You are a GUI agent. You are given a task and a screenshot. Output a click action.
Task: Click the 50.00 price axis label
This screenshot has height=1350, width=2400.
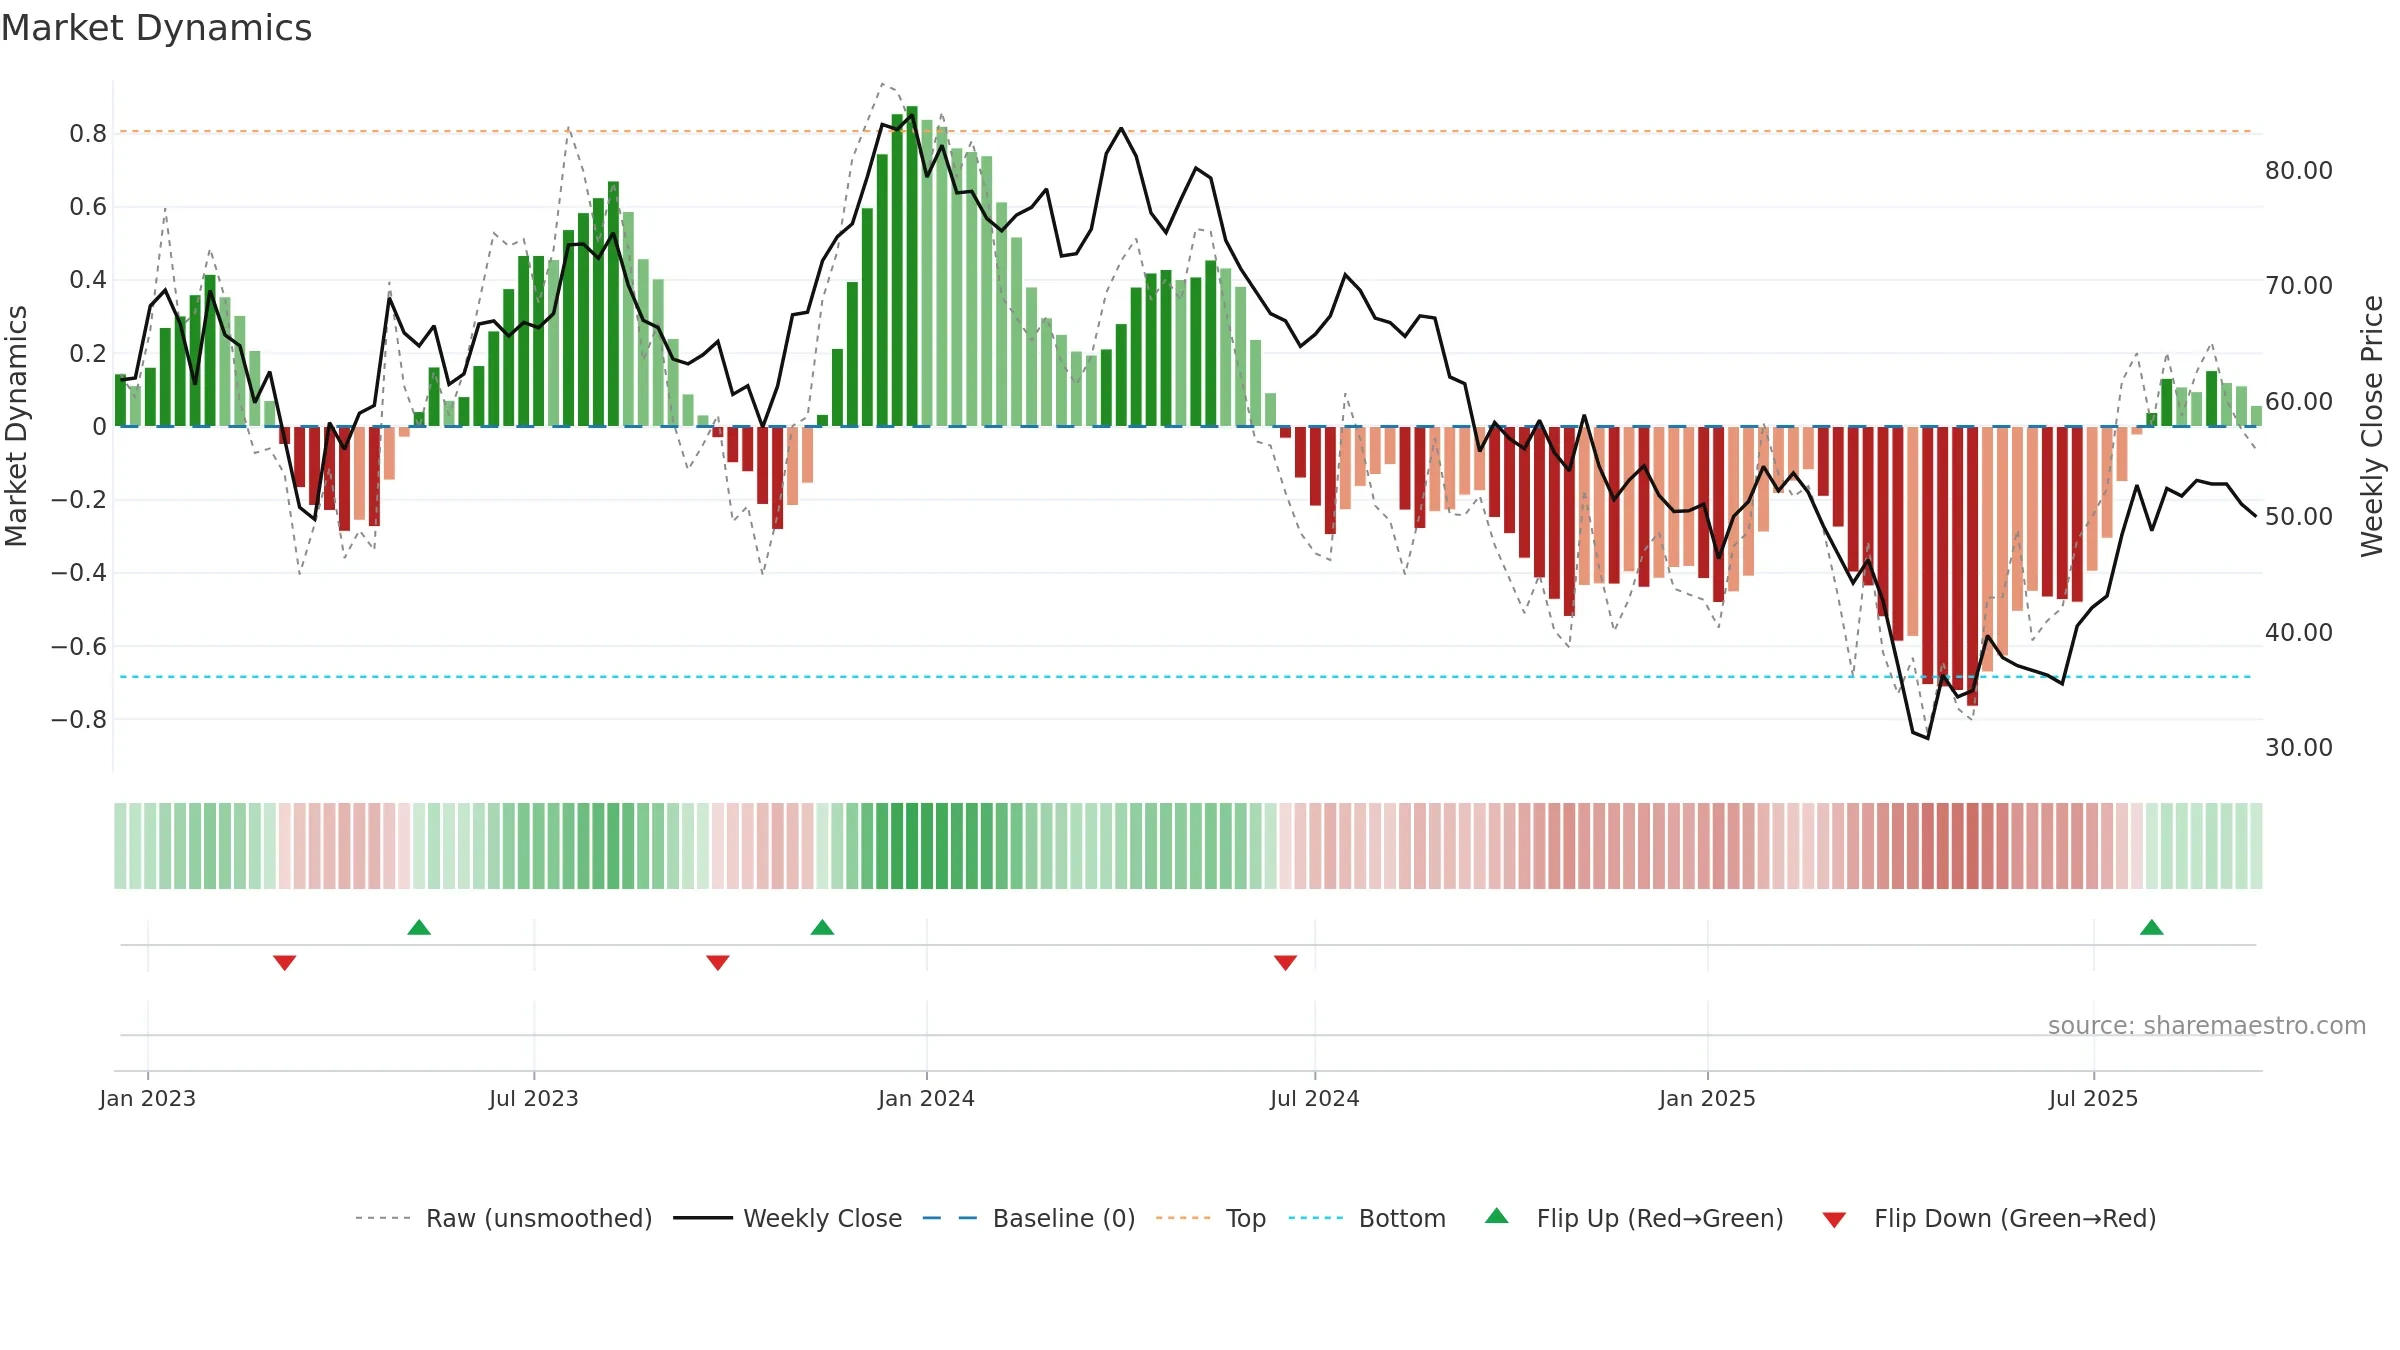pos(2299,517)
